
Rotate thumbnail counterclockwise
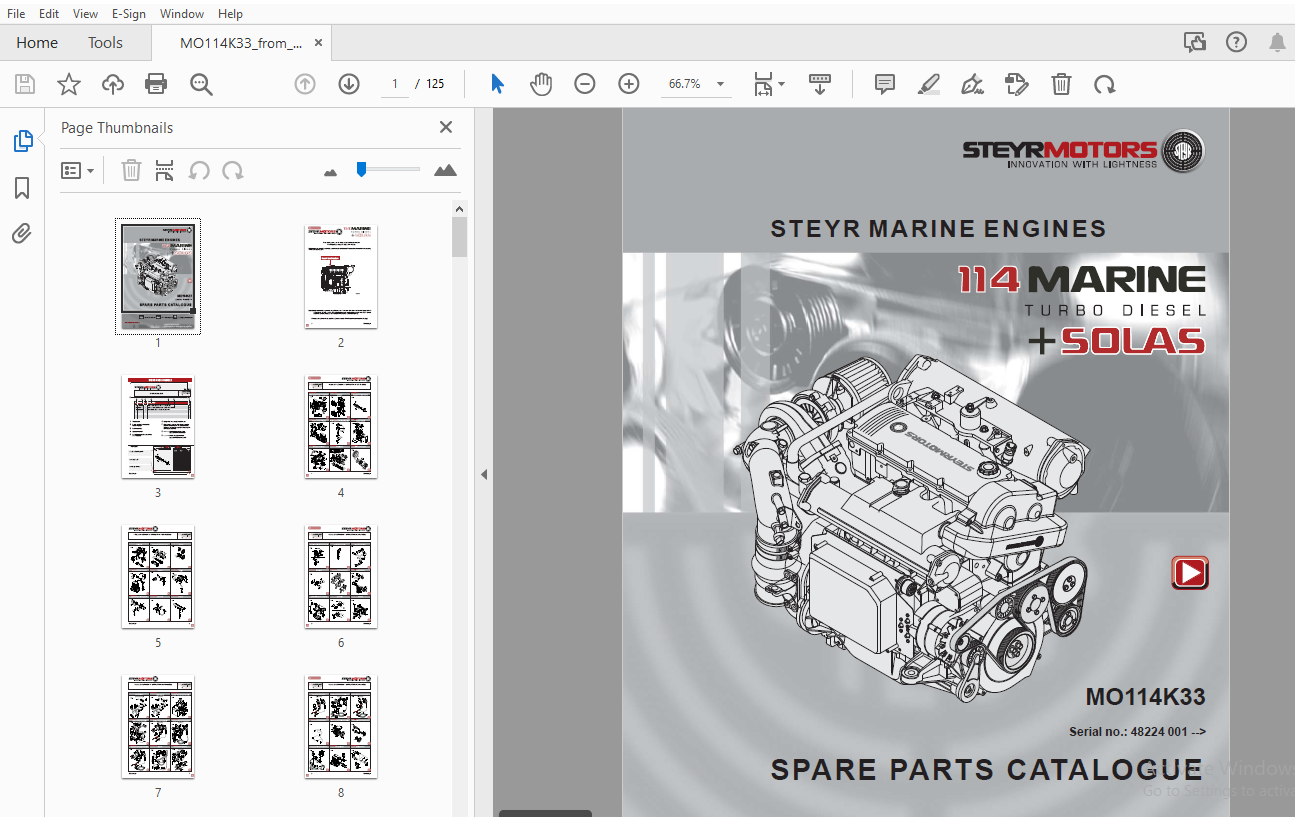199,171
